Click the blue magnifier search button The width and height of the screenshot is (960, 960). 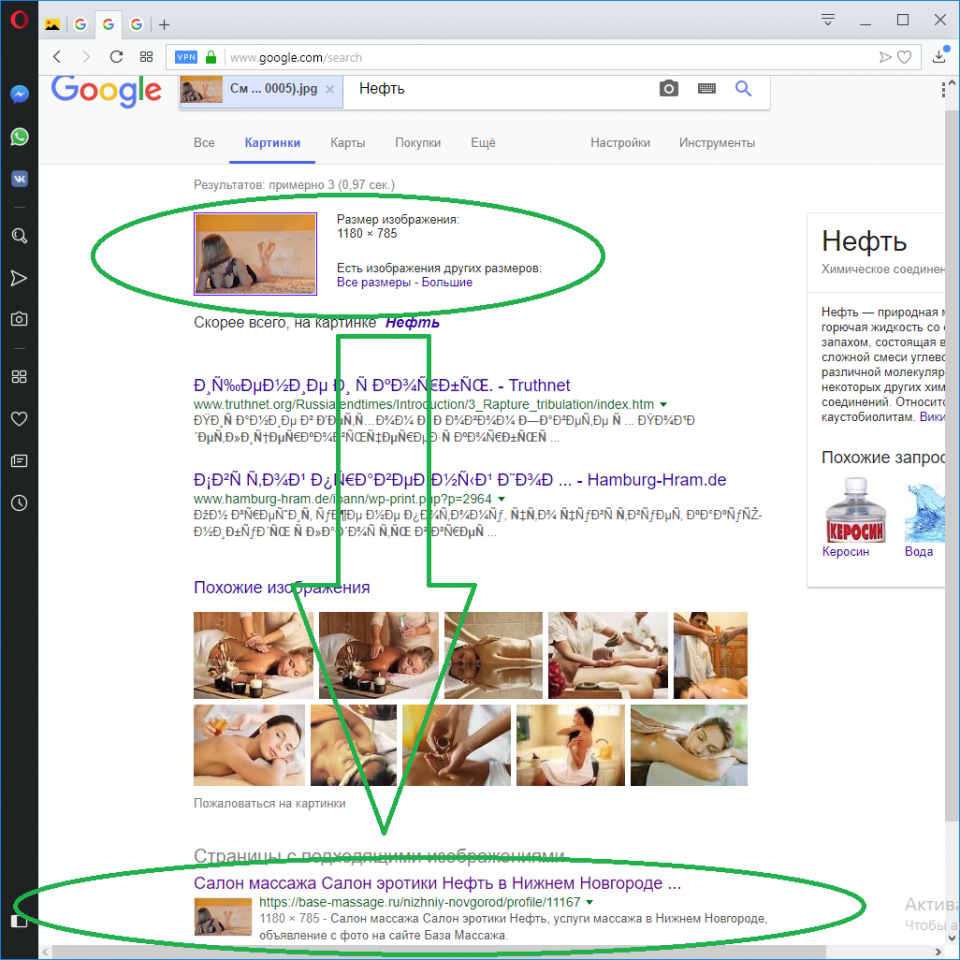(x=743, y=89)
